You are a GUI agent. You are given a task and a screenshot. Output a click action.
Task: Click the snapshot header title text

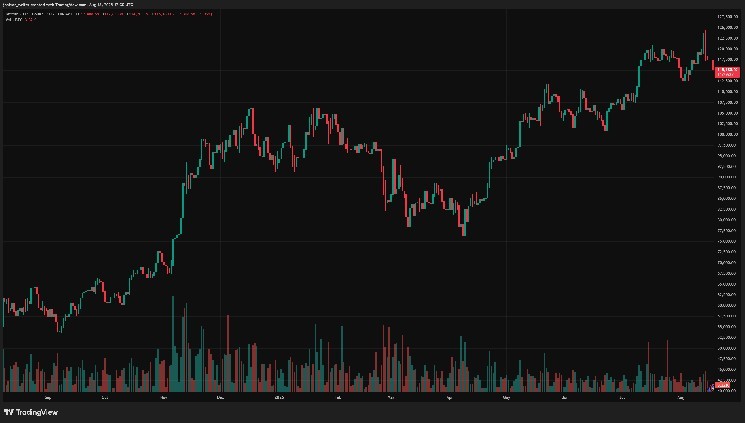point(68,4)
